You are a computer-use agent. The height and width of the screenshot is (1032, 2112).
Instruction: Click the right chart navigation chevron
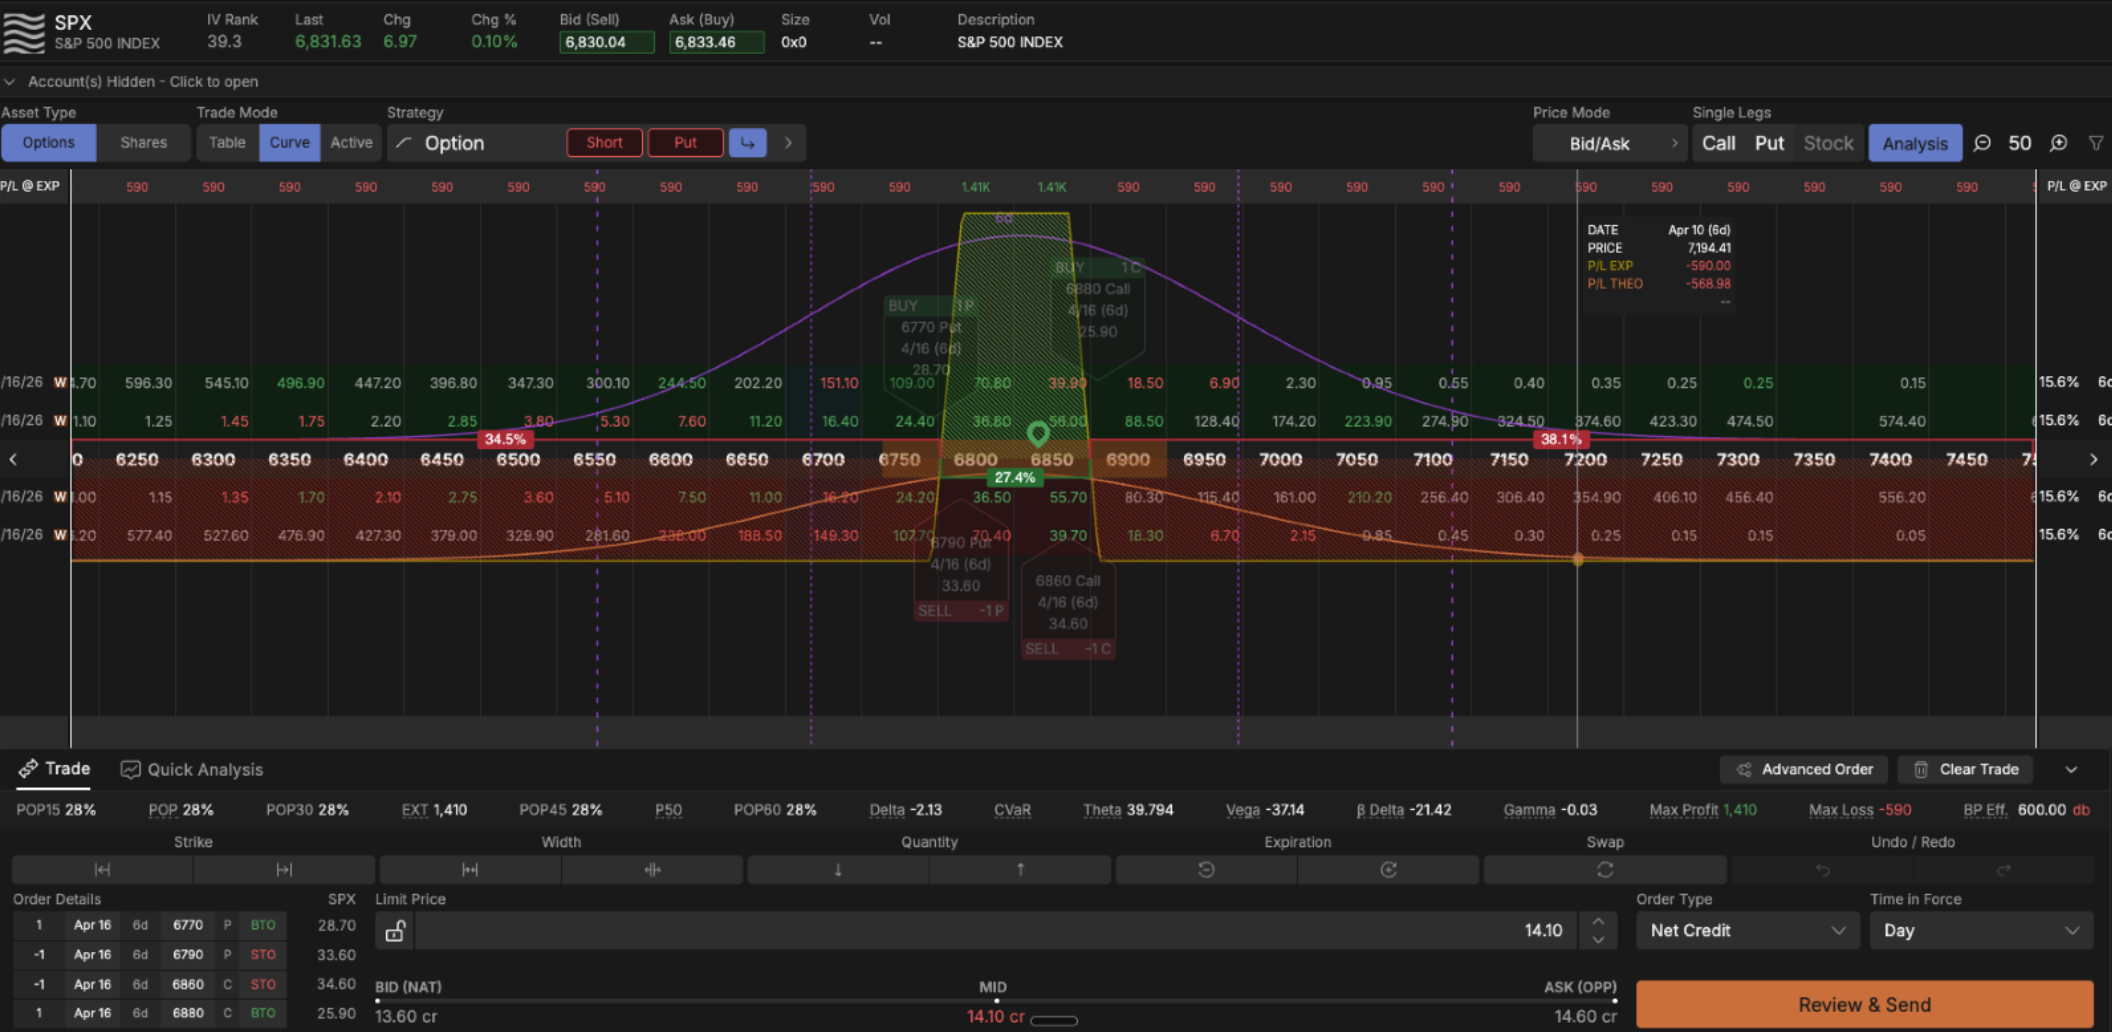(2093, 459)
